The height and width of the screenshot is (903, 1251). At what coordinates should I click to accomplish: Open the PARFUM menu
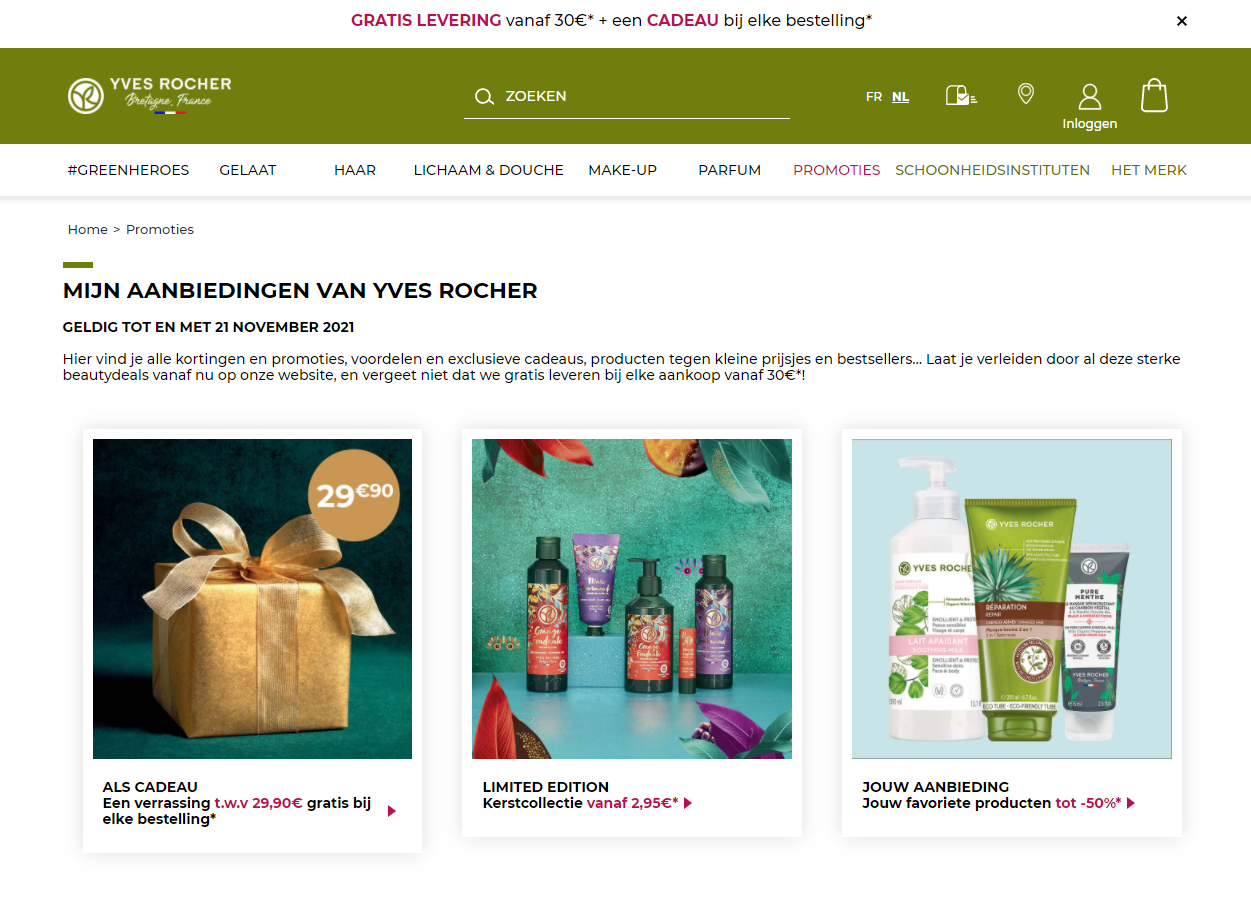click(730, 170)
